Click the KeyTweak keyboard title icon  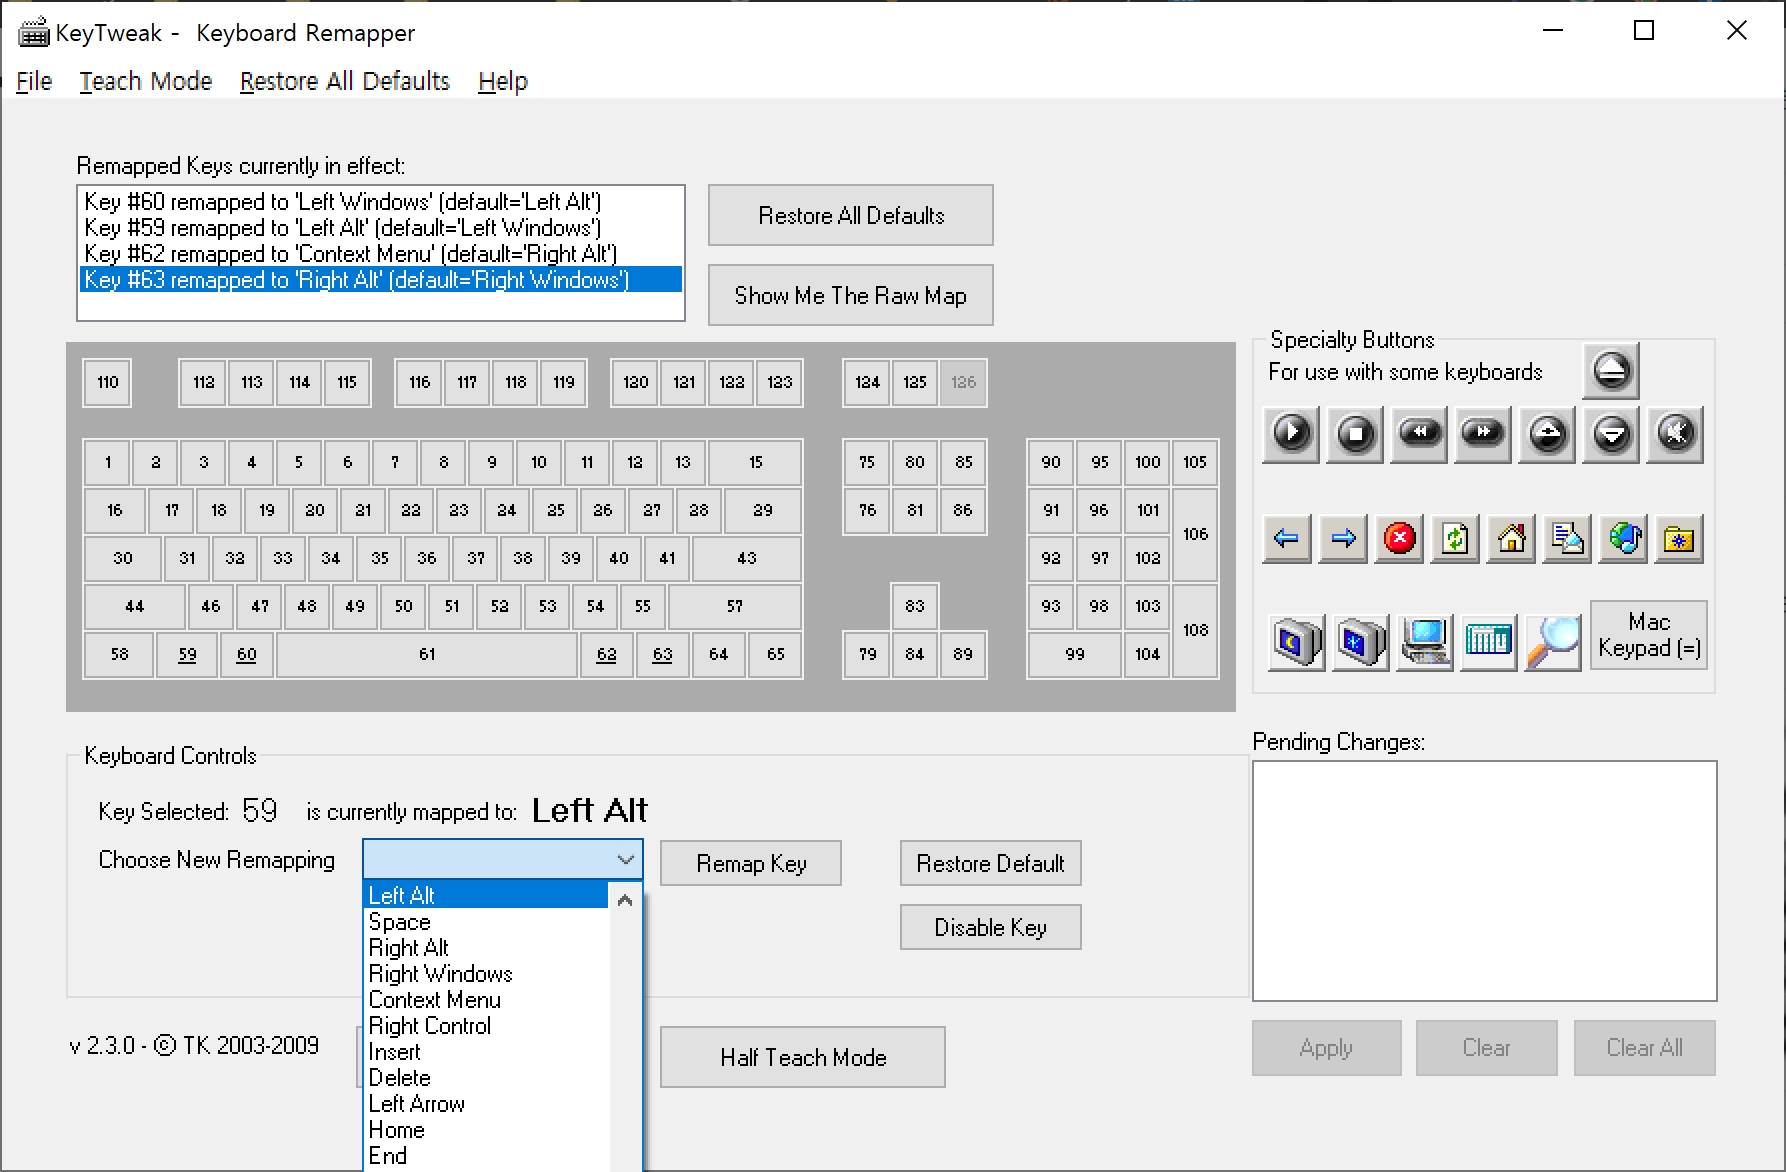point(33,33)
